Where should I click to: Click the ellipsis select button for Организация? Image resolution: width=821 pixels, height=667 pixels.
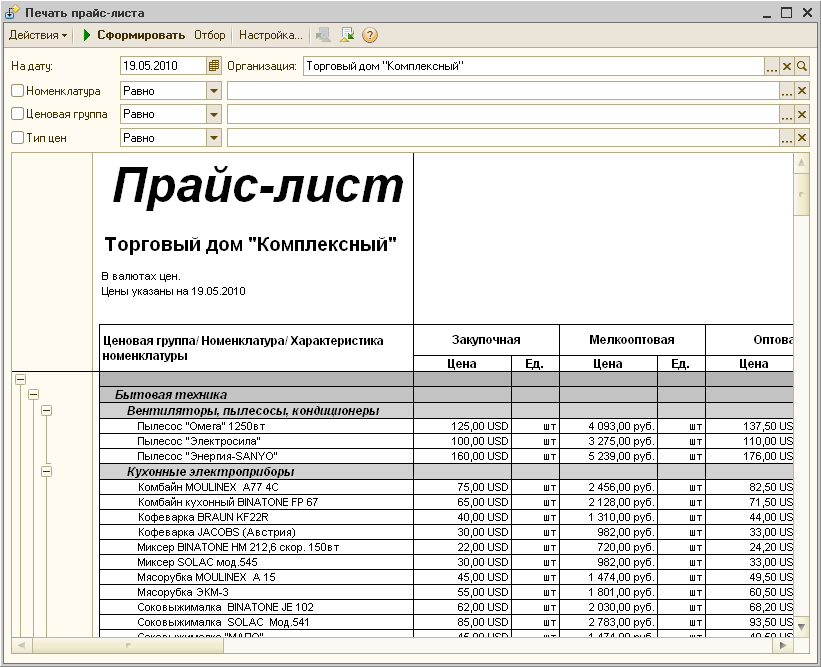771,66
